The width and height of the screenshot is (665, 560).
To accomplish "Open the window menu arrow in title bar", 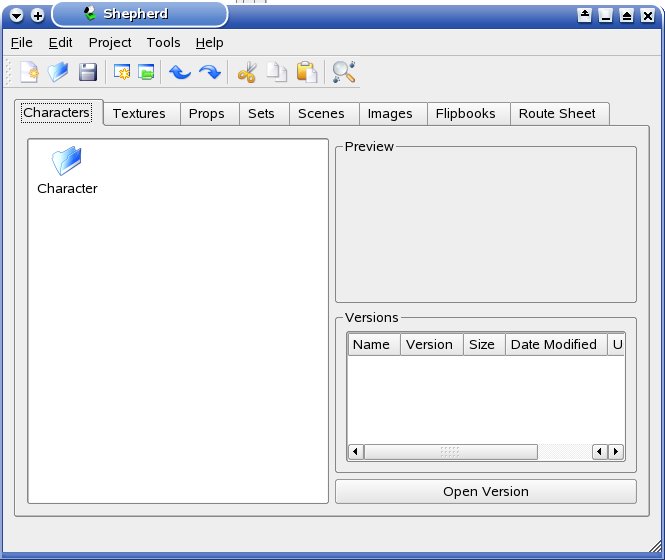I will [x=16, y=16].
